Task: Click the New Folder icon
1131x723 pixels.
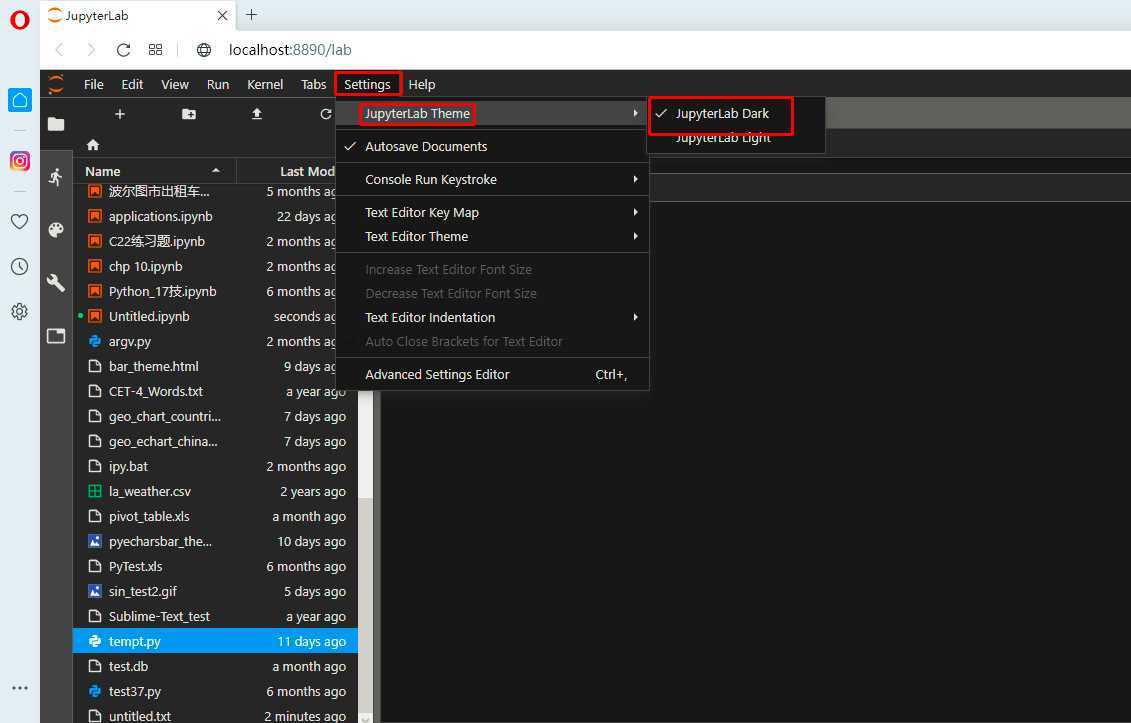Action: click(188, 114)
